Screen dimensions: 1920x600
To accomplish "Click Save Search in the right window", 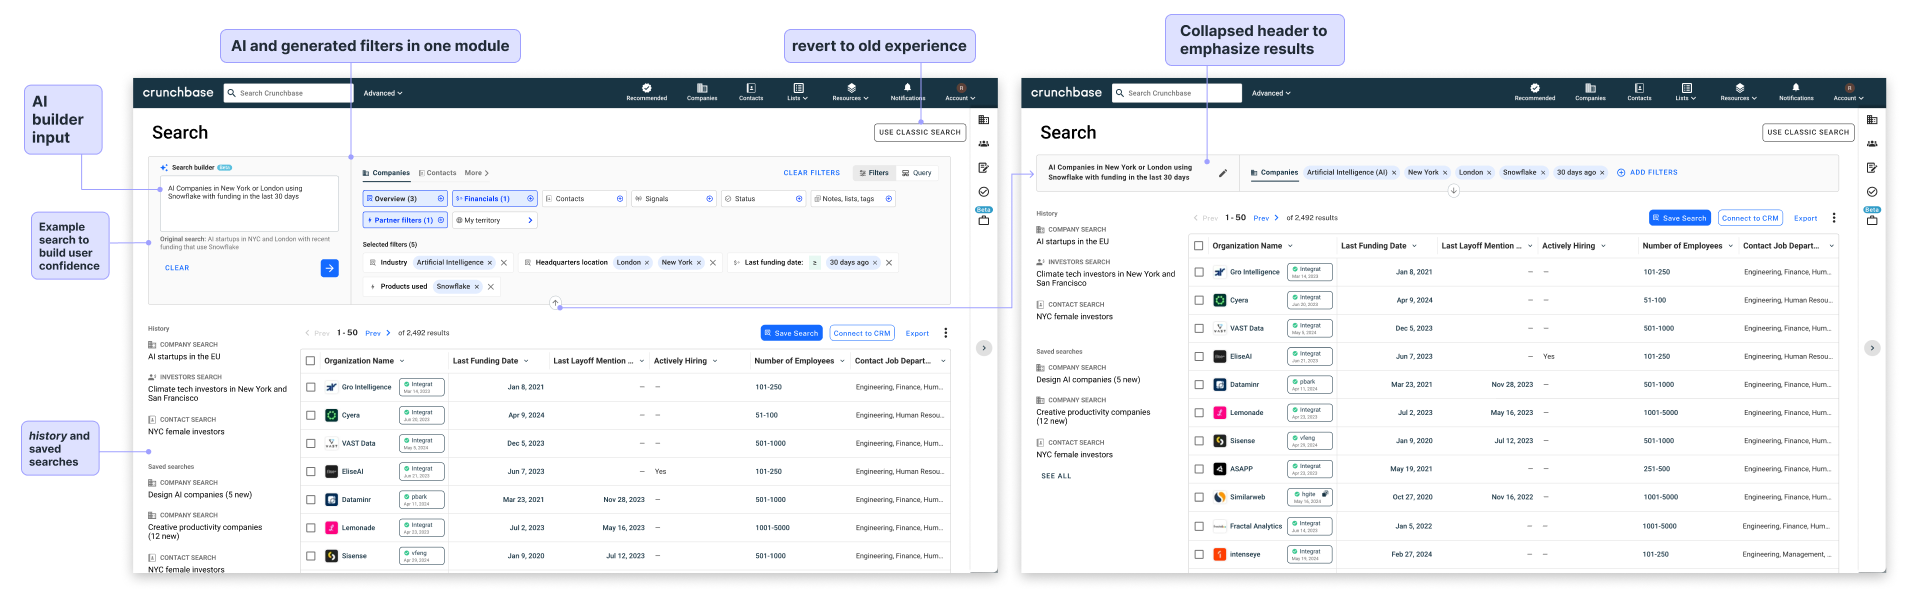I will (x=1680, y=218).
